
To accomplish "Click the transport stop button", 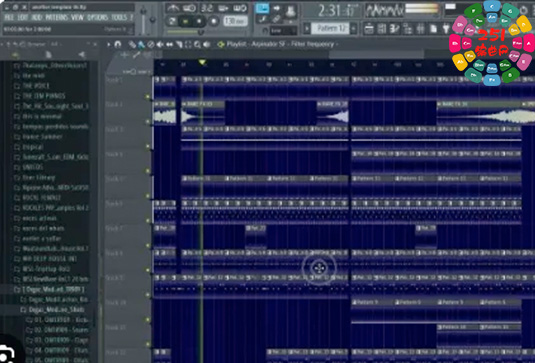I will (x=199, y=21).
